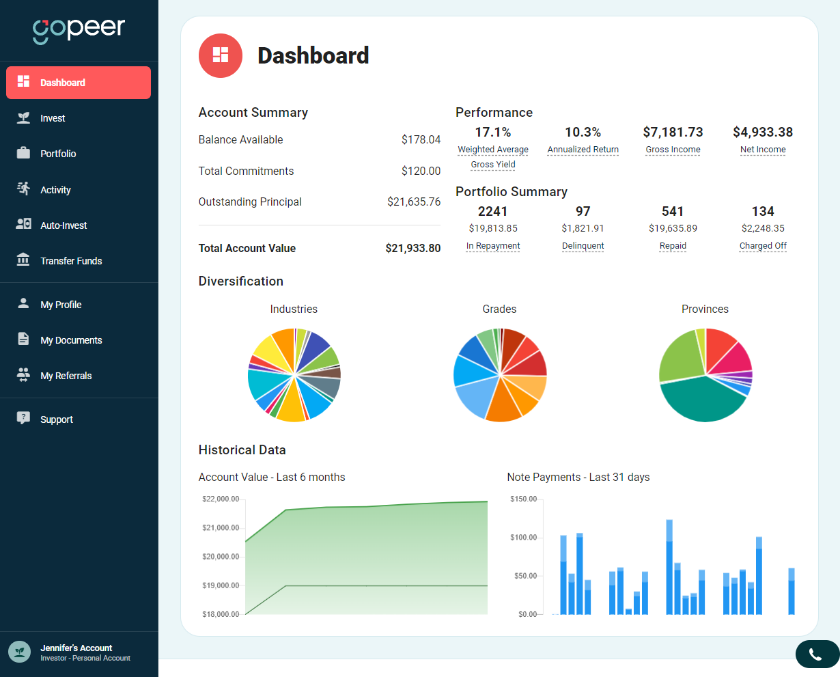The width and height of the screenshot is (840, 677).
Task: Open the phone call floating button
Action: coord(815,654)
